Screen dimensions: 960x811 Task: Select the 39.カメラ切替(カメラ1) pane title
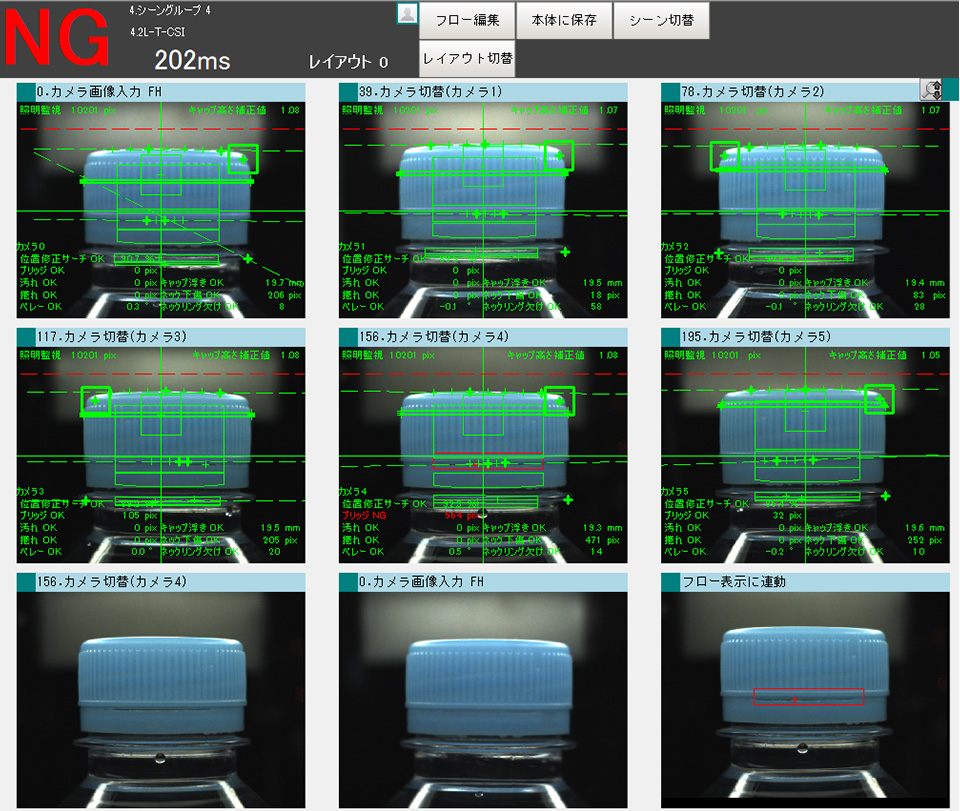[x=491, y=91]
